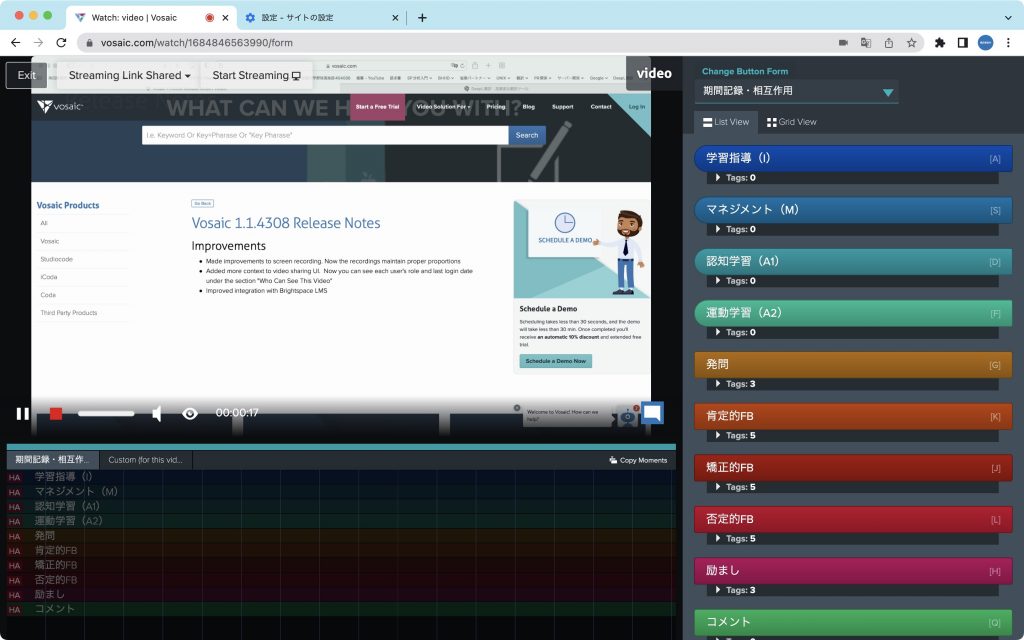Image resolution: width=1024 pixels, height=640 pixels.
Task: Click the 認知学習（A1）tag button
Action: pyautogui.click(x=853, y=261)
